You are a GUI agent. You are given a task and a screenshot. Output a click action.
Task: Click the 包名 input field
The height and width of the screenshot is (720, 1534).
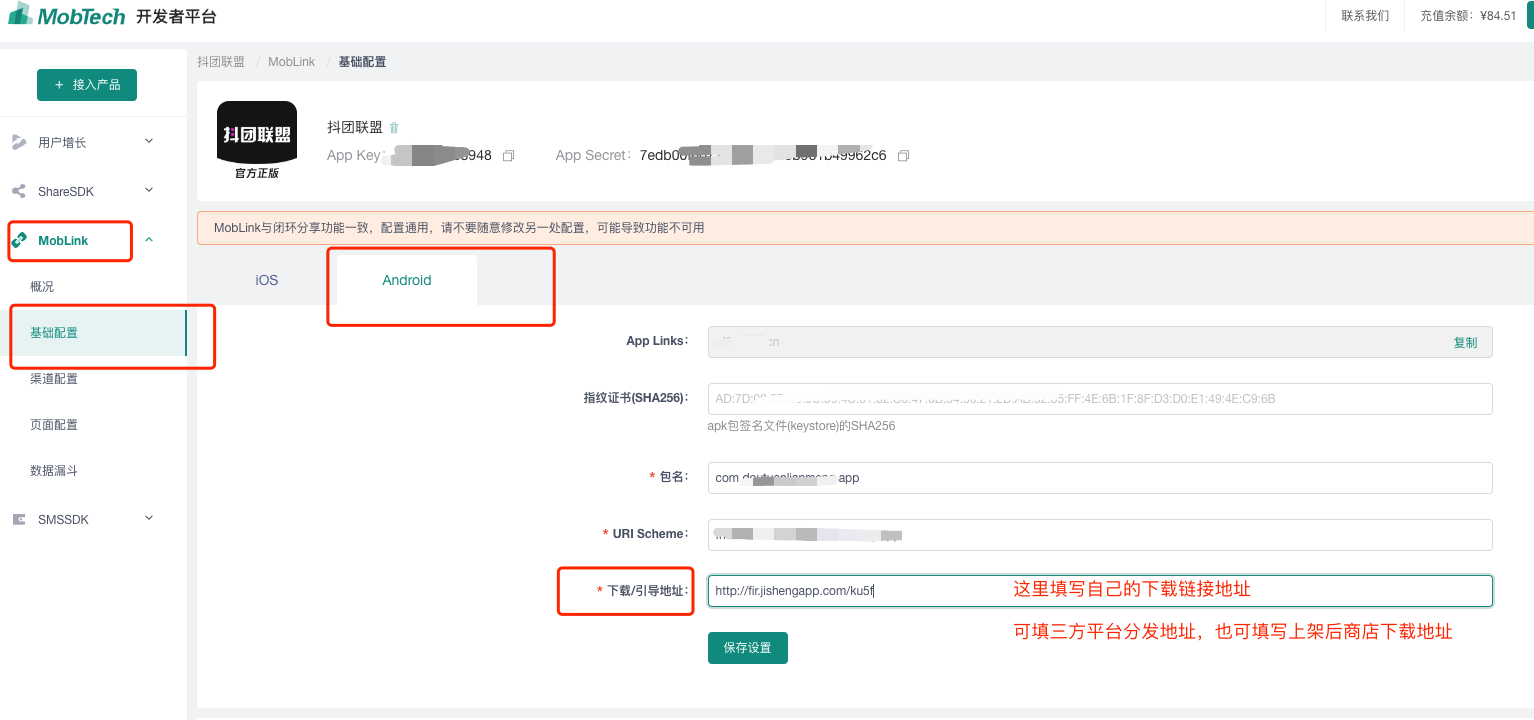tap(1100, 478)
